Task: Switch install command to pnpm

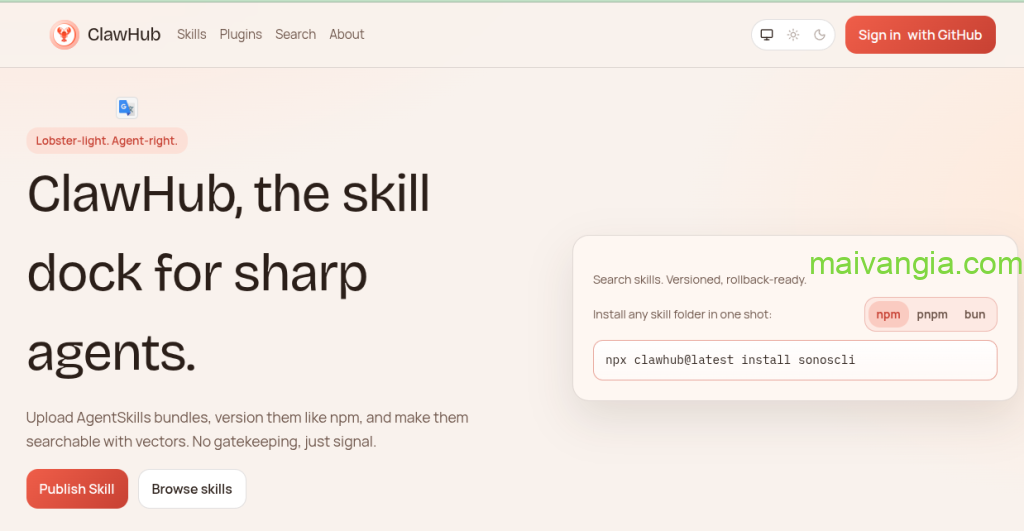Action: pos(932,314)
